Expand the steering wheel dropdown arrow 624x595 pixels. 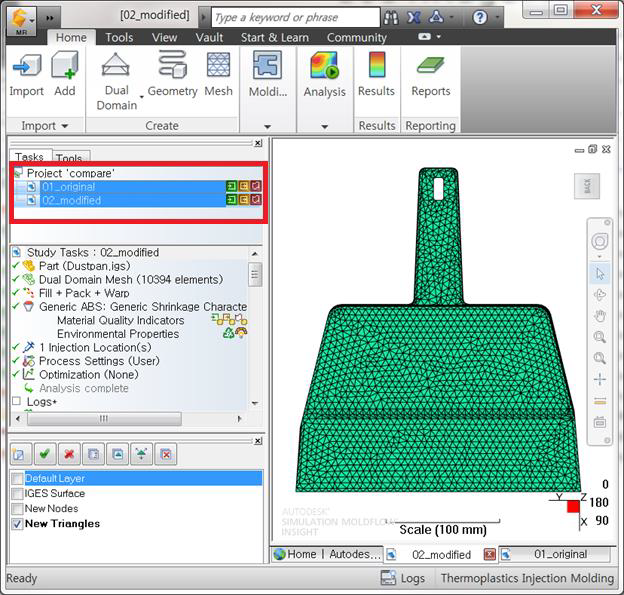coord(600,257)
